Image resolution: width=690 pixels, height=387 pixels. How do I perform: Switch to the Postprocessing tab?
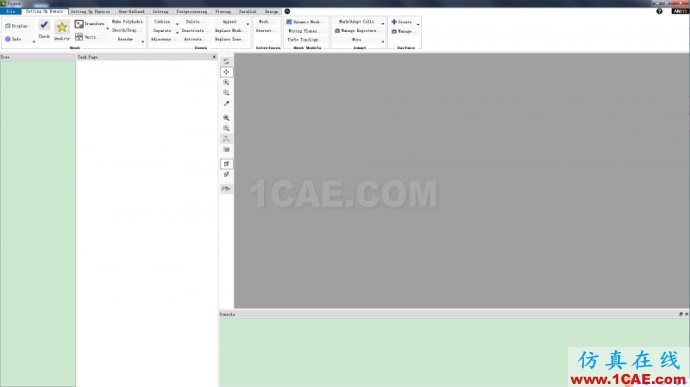191,11
